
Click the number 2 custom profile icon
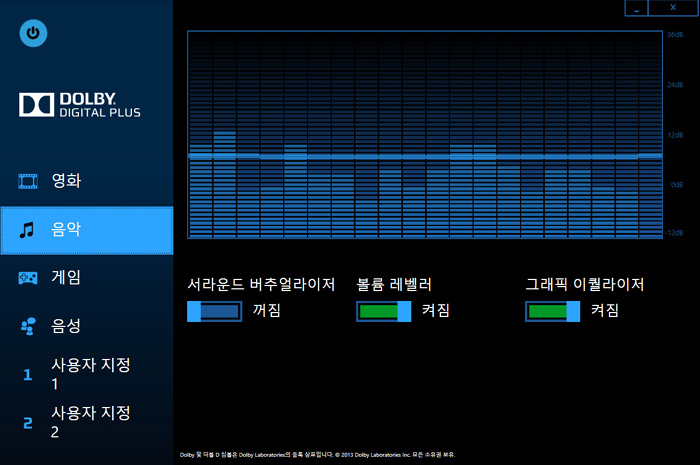(28, 423)
